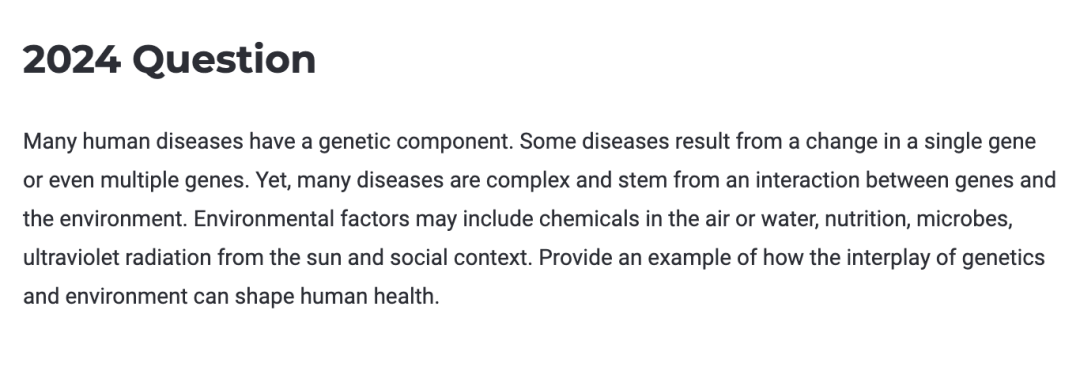The height and width of the screenshot is (386, 1080).
Task: Click the word "complex" in the paragraph
Action: point(530,181)
